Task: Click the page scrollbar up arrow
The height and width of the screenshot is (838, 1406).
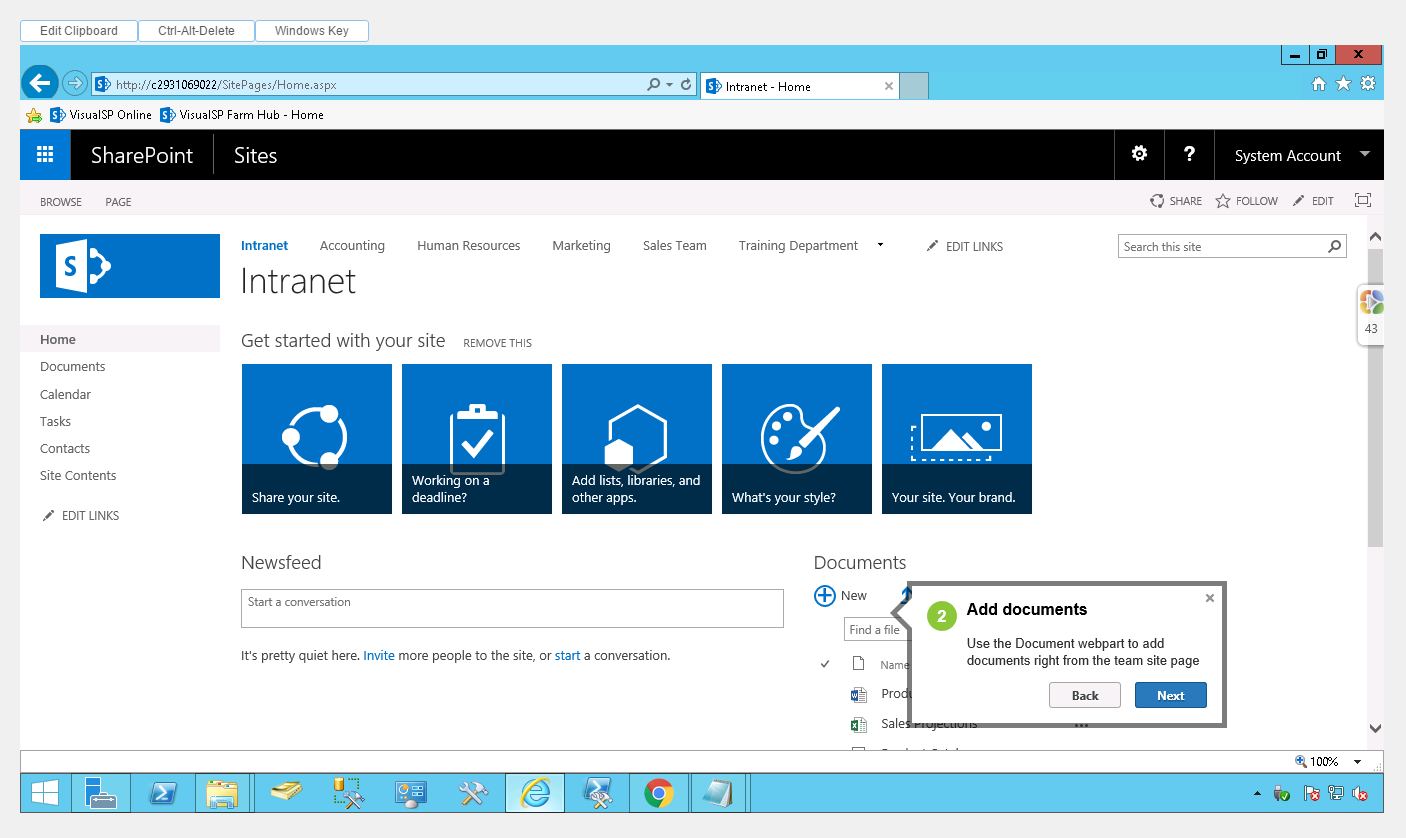Action: tap(1375, 237)
